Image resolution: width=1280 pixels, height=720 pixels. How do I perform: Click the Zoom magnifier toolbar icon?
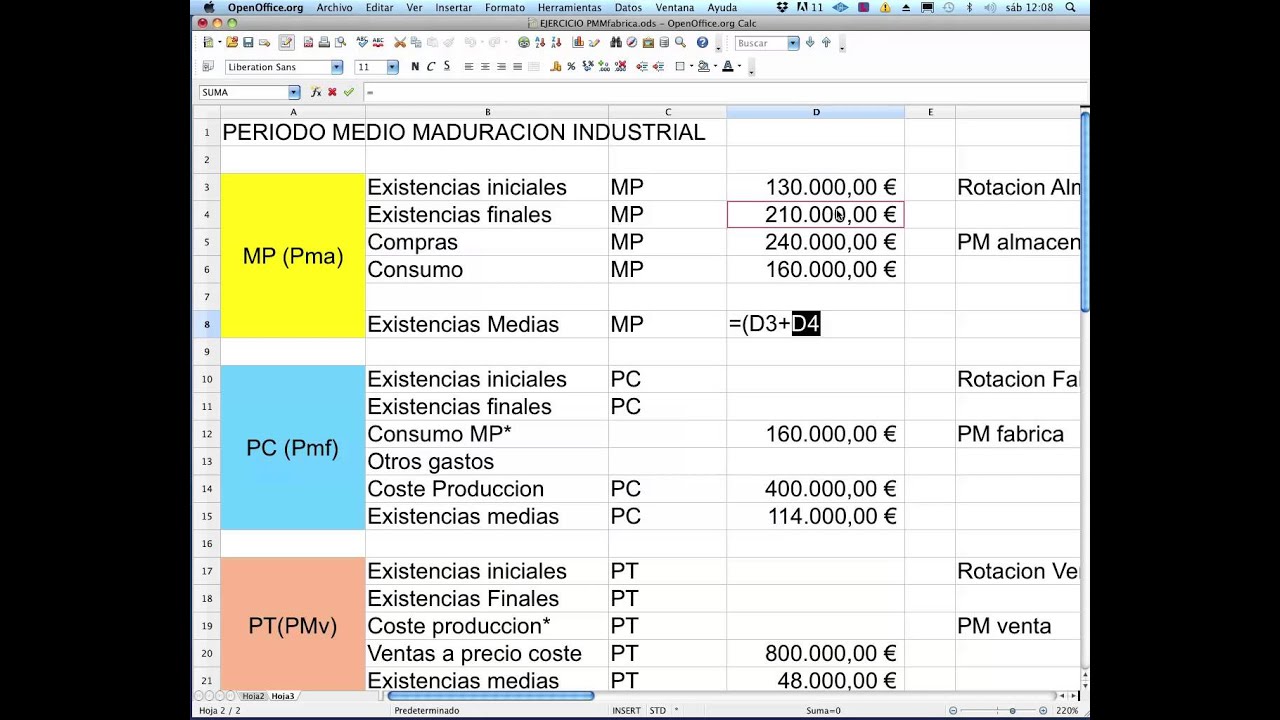click(x=680, y=43)
